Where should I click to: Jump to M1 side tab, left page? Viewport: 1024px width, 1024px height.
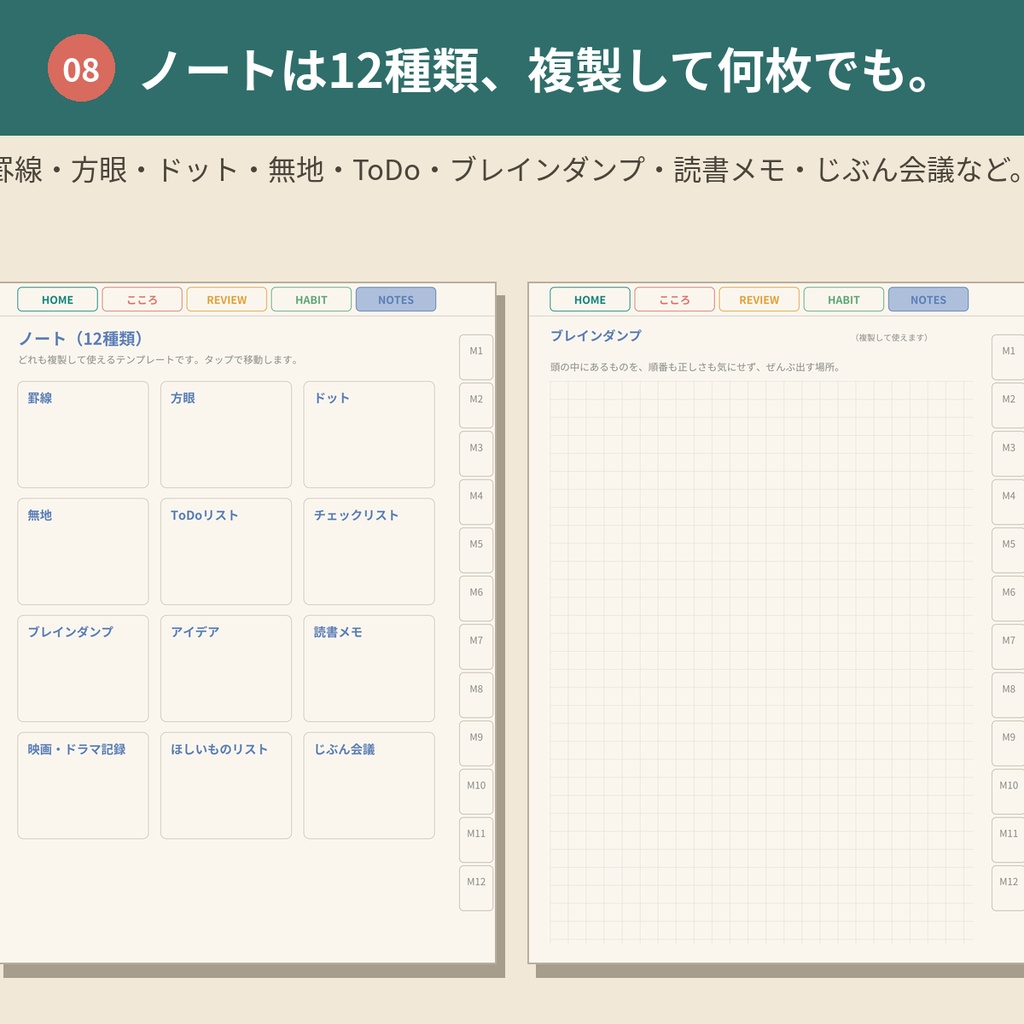click(x=476, y=357)
